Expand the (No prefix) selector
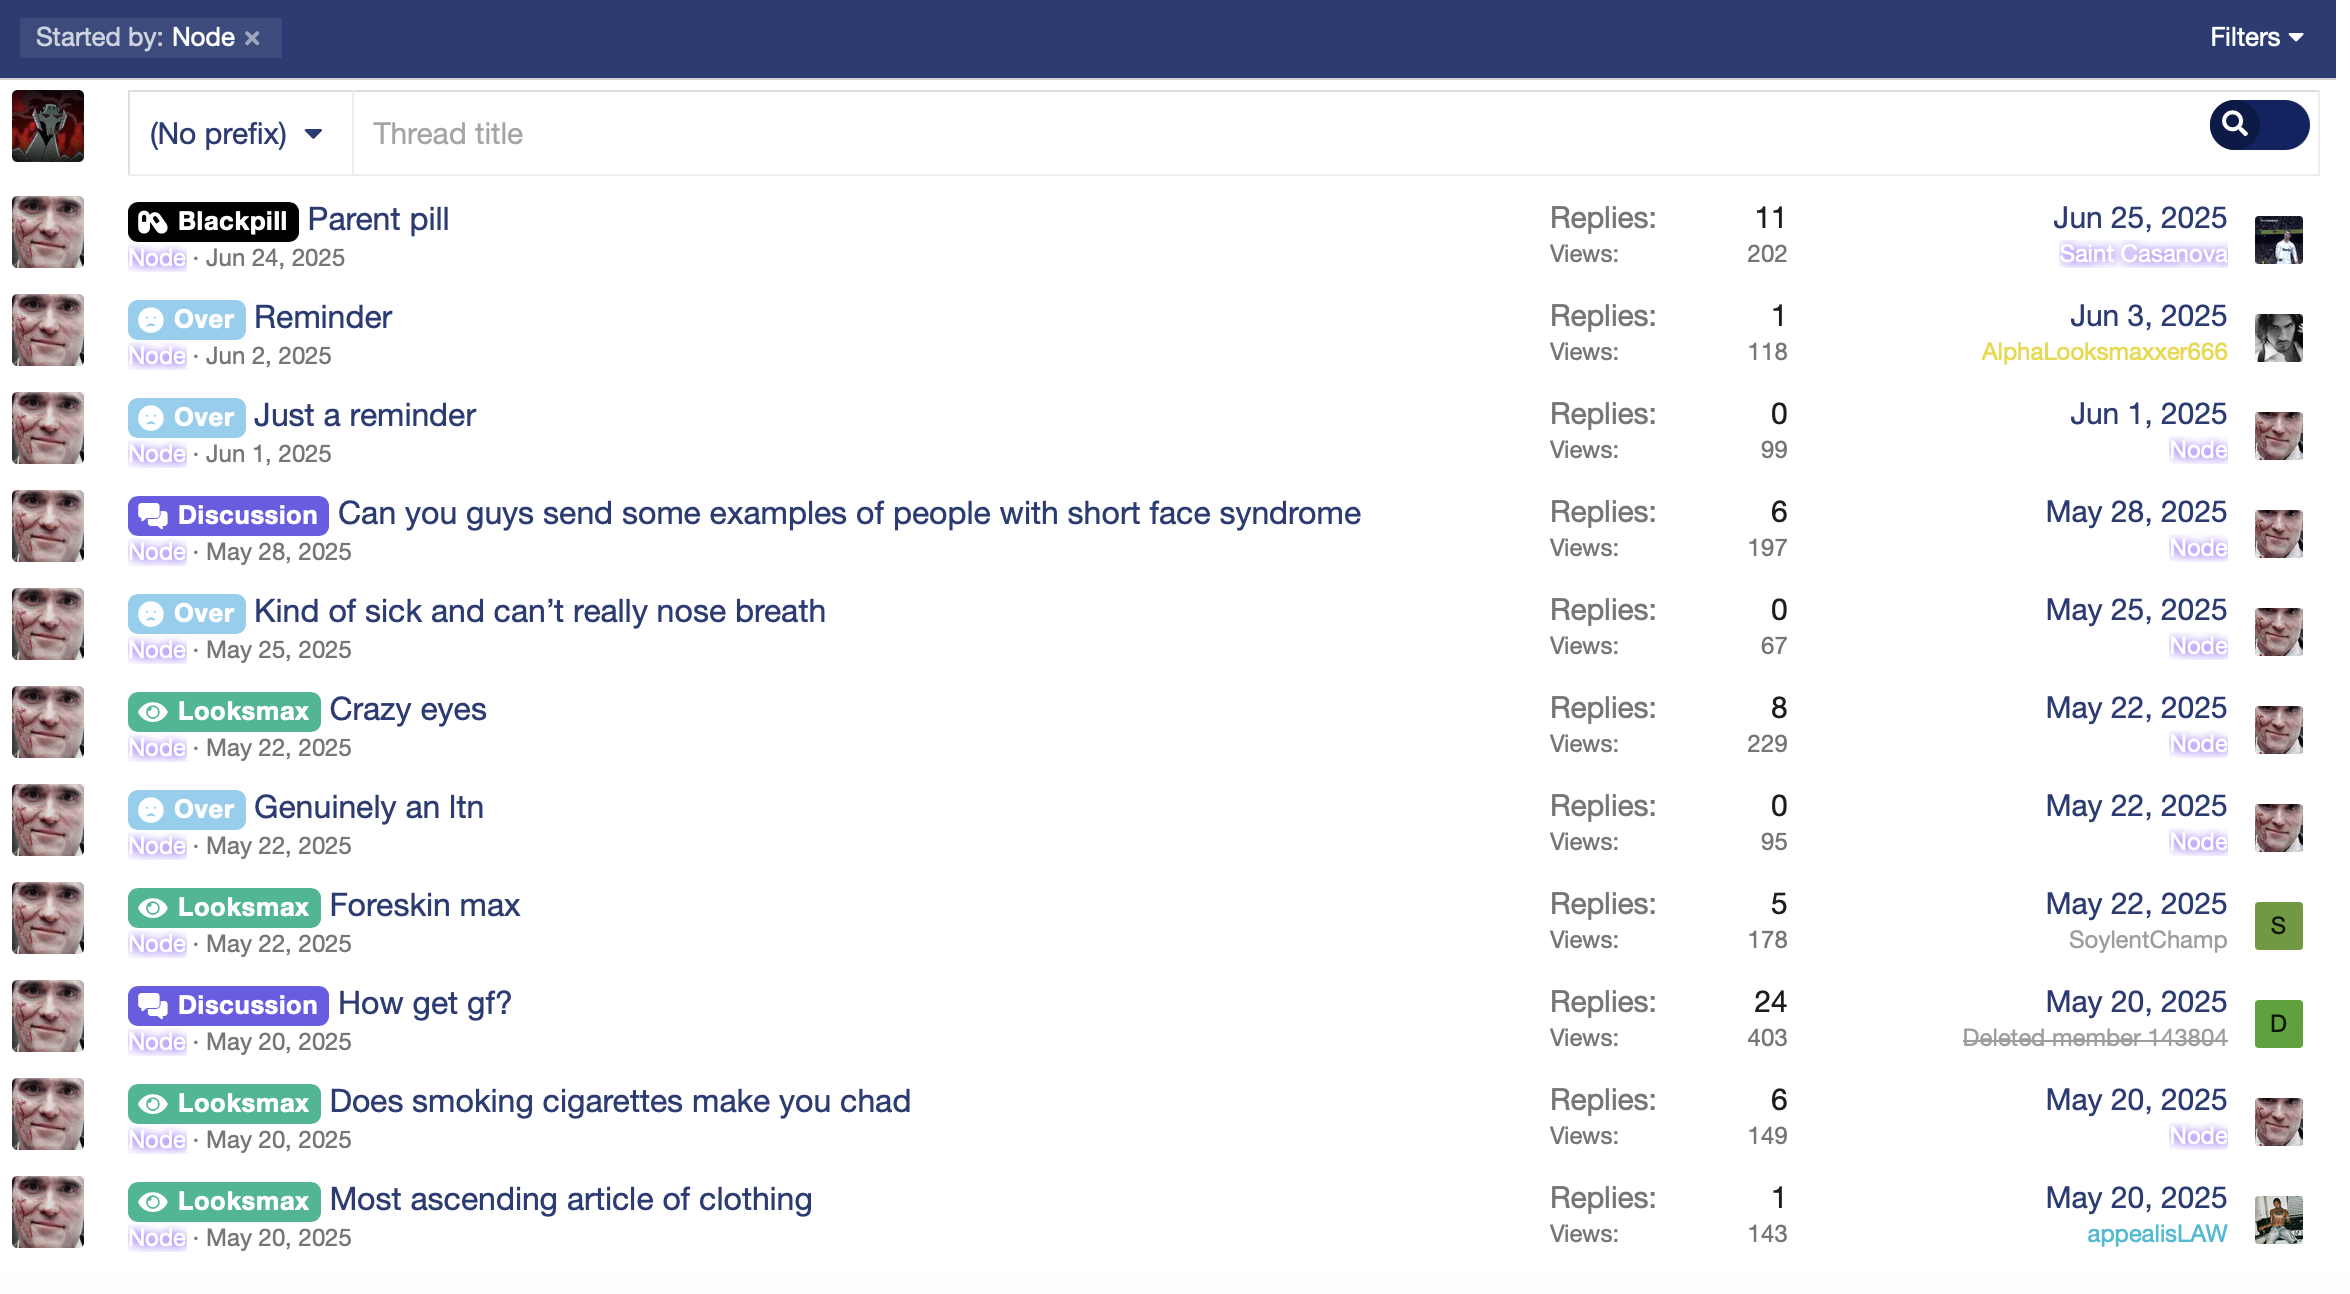 click(x=237, y=134)
